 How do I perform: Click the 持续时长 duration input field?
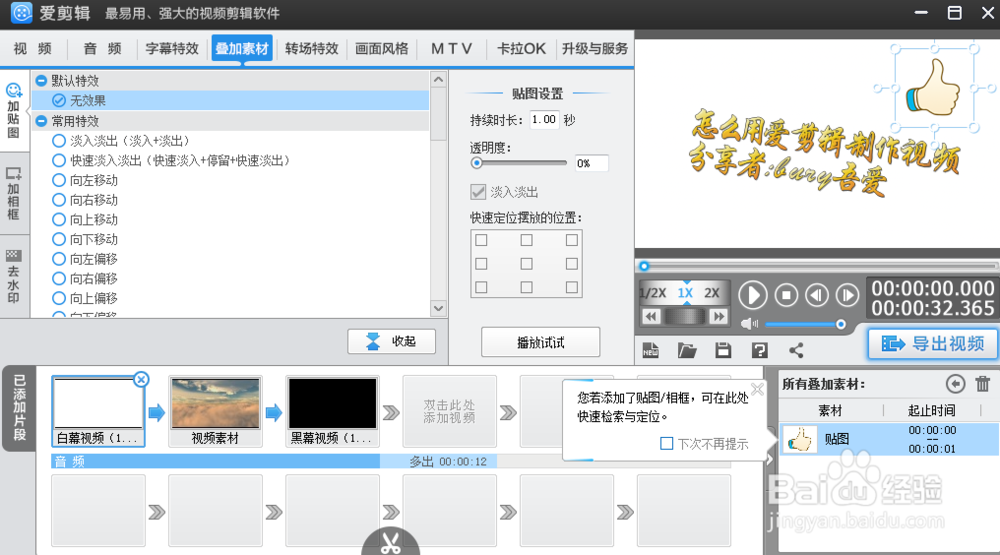(544, 119)
